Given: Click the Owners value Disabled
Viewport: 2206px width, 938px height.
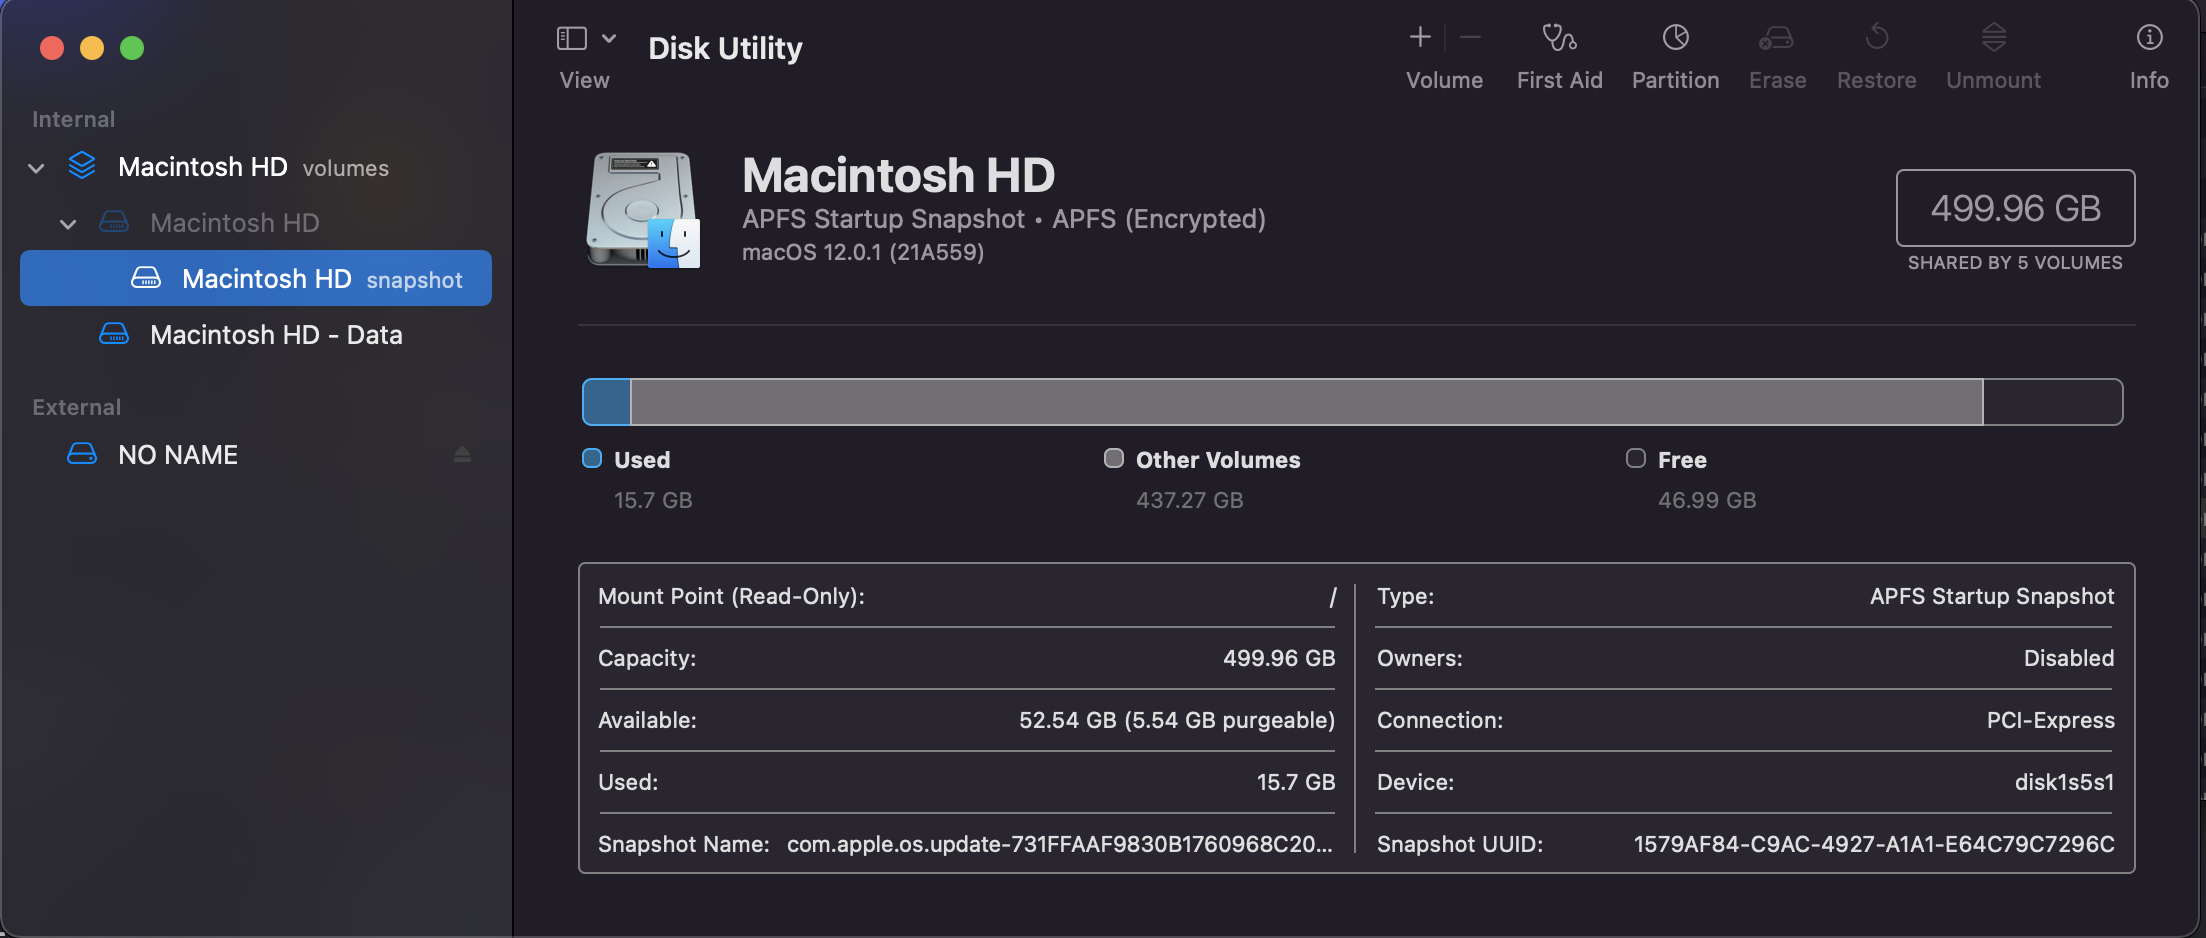Looking at the screenshot, I should (2069, 658).
